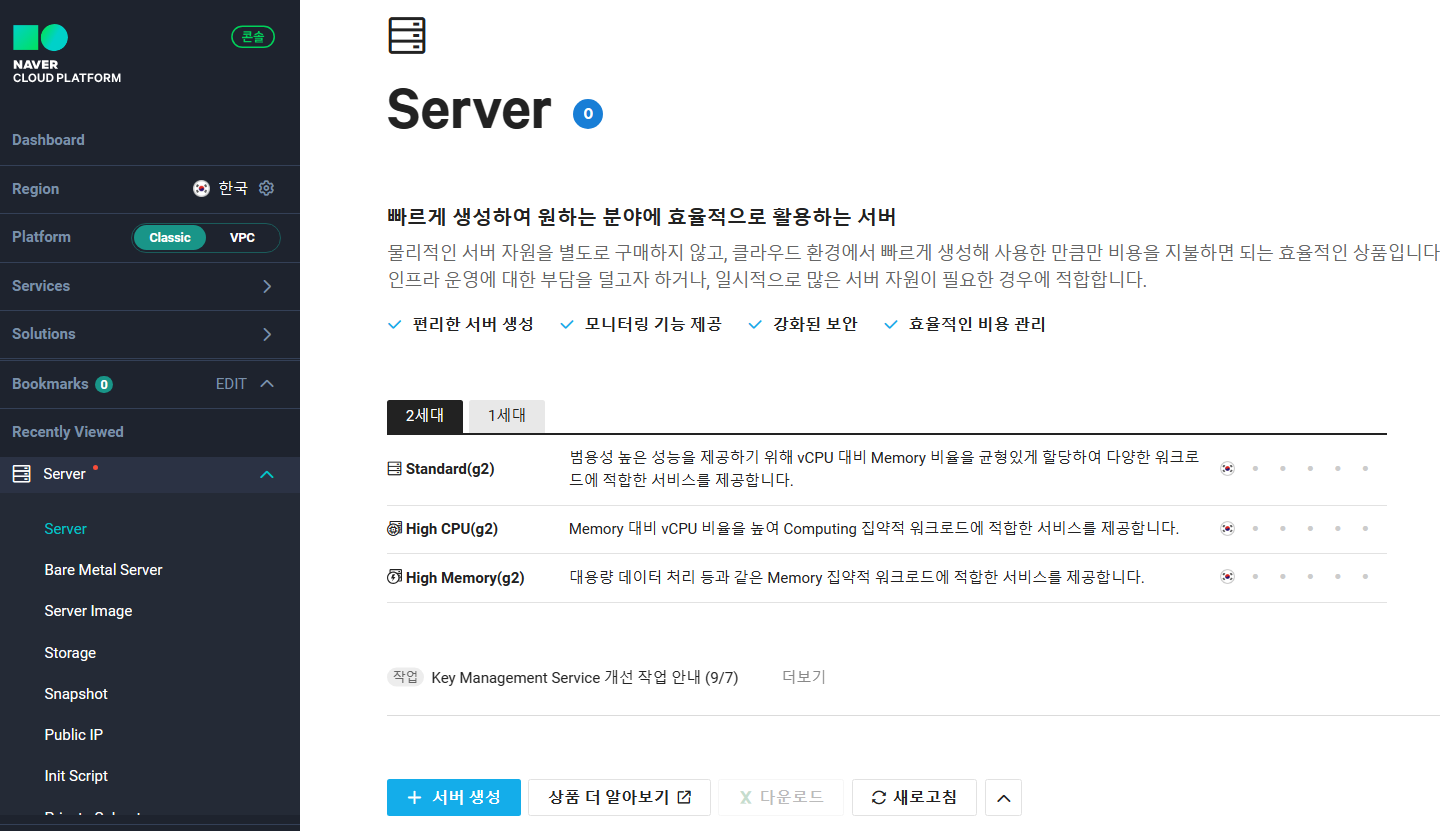Collapse the info panel with up chevron
Image resolution: width=1440 pixels, height=831 pixels.
[1003, 797]
